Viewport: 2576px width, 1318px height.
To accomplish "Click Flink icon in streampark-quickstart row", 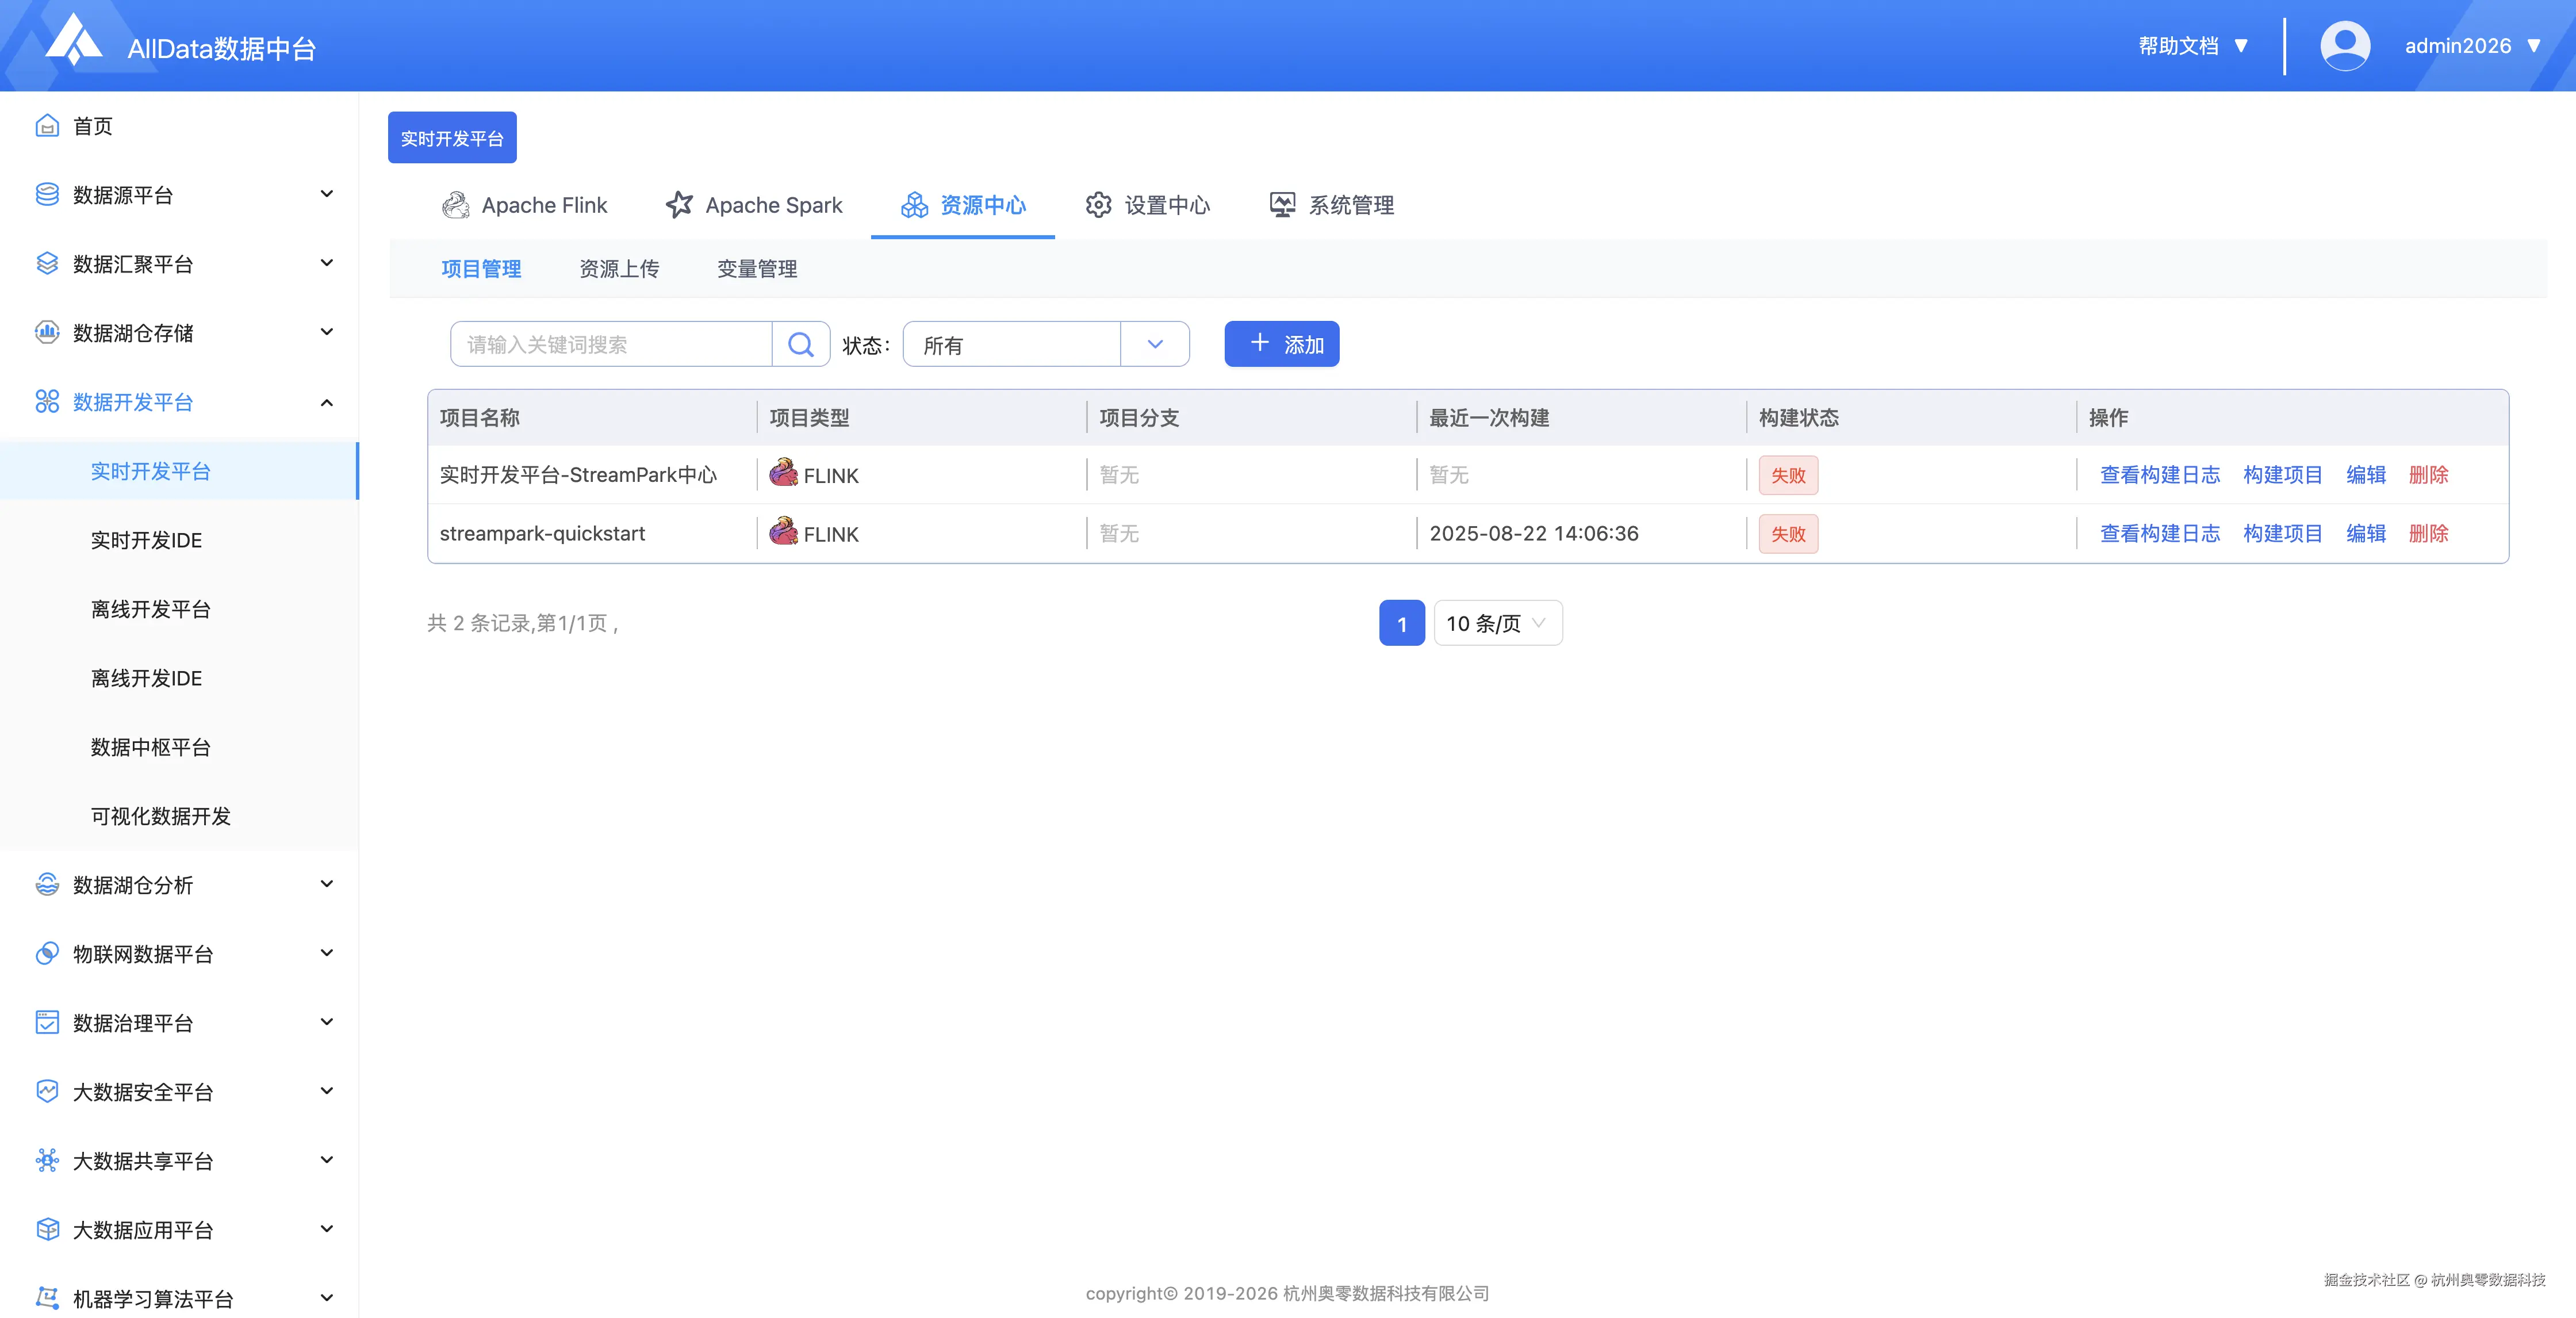I will click(783, 532).
